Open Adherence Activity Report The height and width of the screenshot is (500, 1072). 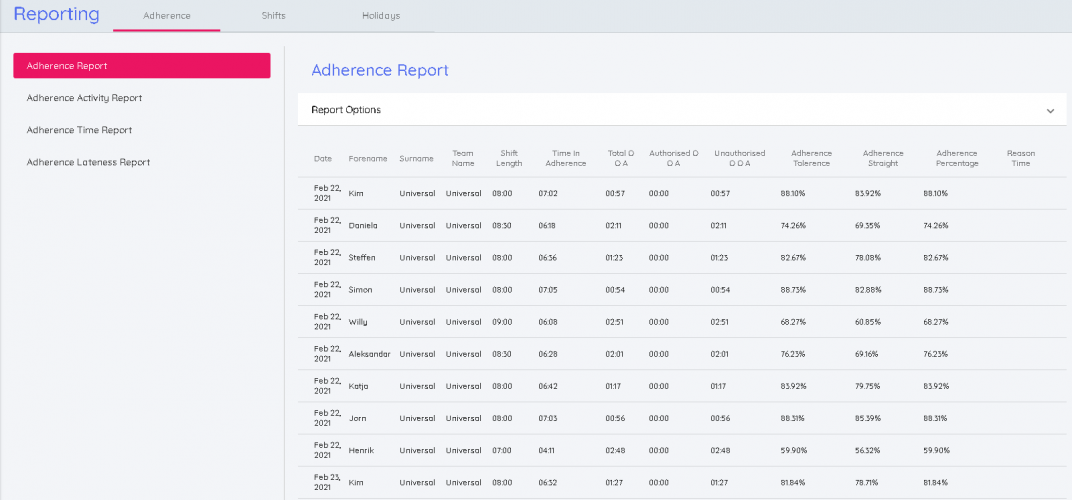tap(84, 98)
